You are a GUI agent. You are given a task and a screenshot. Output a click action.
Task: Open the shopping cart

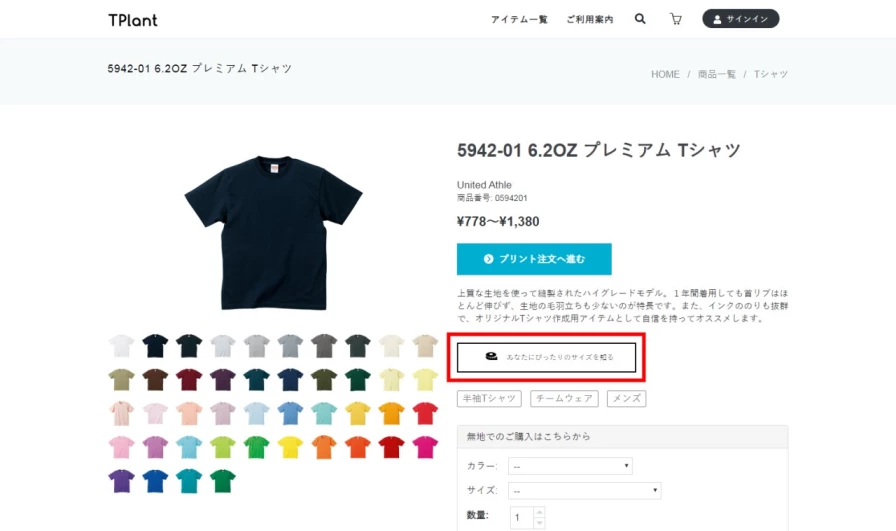coord(676,19)
